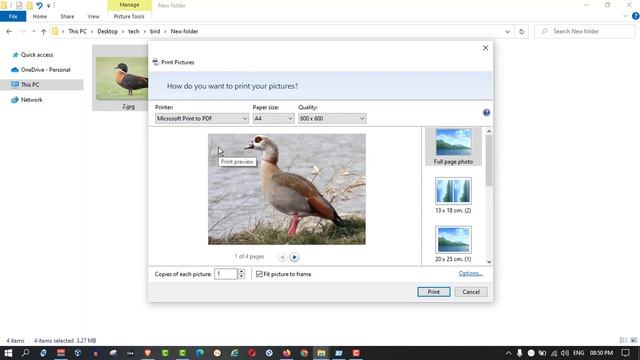Open File Explorer taskbar icon
The image size is (640, 360).
pos(321,353)
